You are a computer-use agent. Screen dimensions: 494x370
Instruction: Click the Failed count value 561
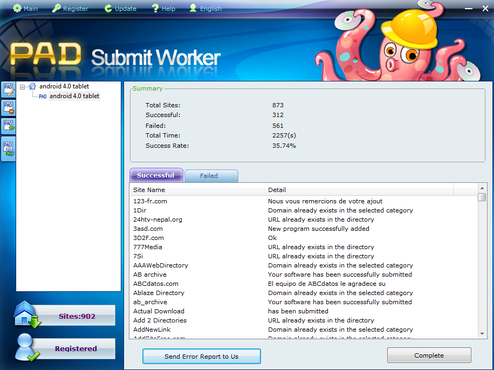click(278, 126)
